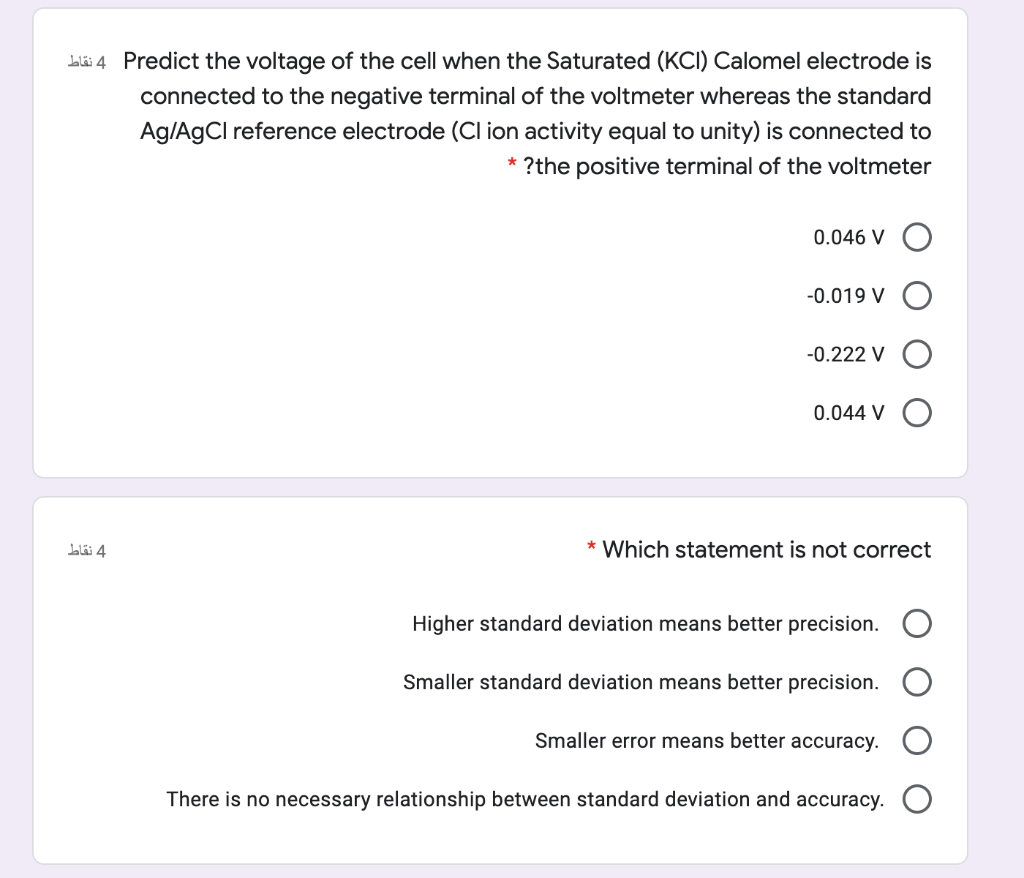Select radio for 'Higher standard deviation means better precision'
Screen dimensions: 1024x878
[x=917, y=623]
